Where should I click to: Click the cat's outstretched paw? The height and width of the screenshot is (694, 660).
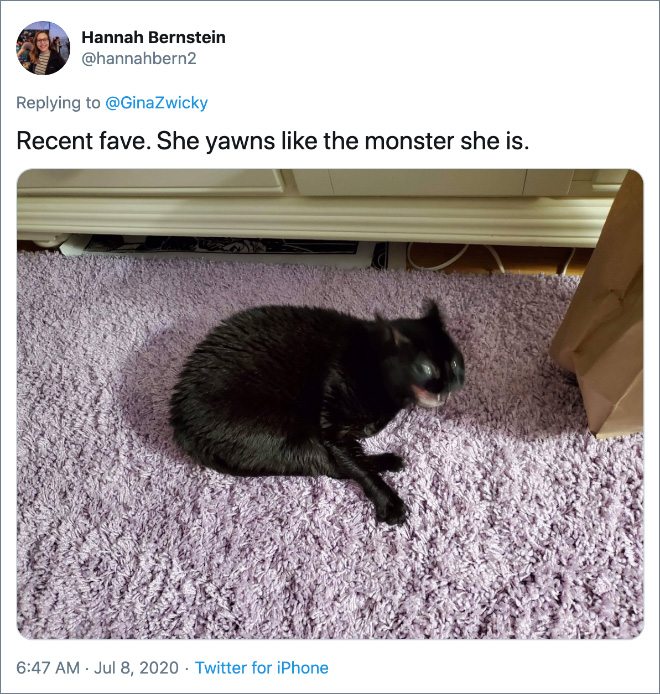[x=391, y=511]
